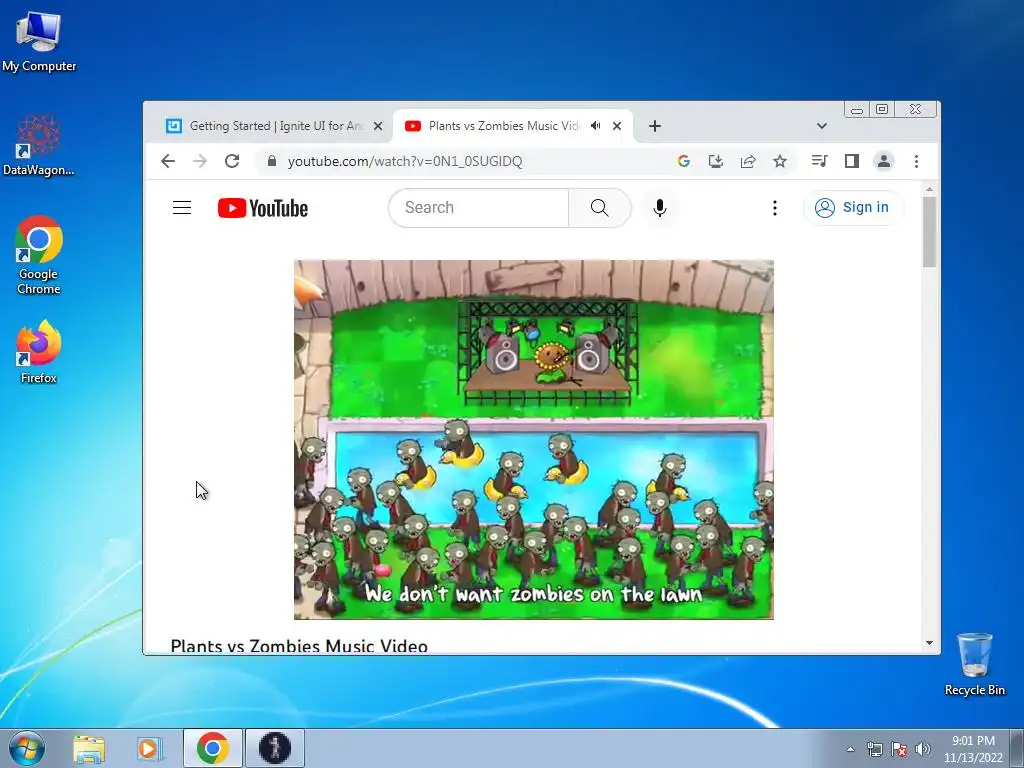1024x768 pixels.
Task: Close the Getting Started Ignite UI tab
Action: pyautogui.click(x=377, y=126)
